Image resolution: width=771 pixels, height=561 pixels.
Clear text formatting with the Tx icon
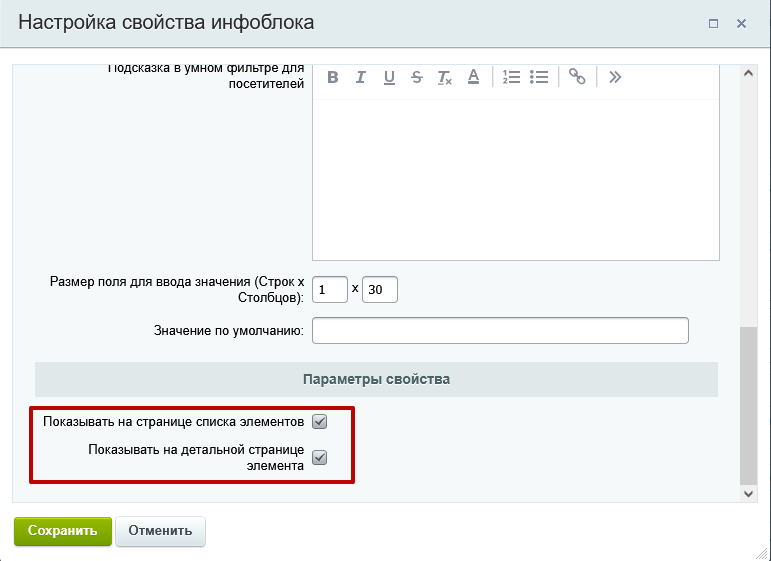tap(445, 77)
